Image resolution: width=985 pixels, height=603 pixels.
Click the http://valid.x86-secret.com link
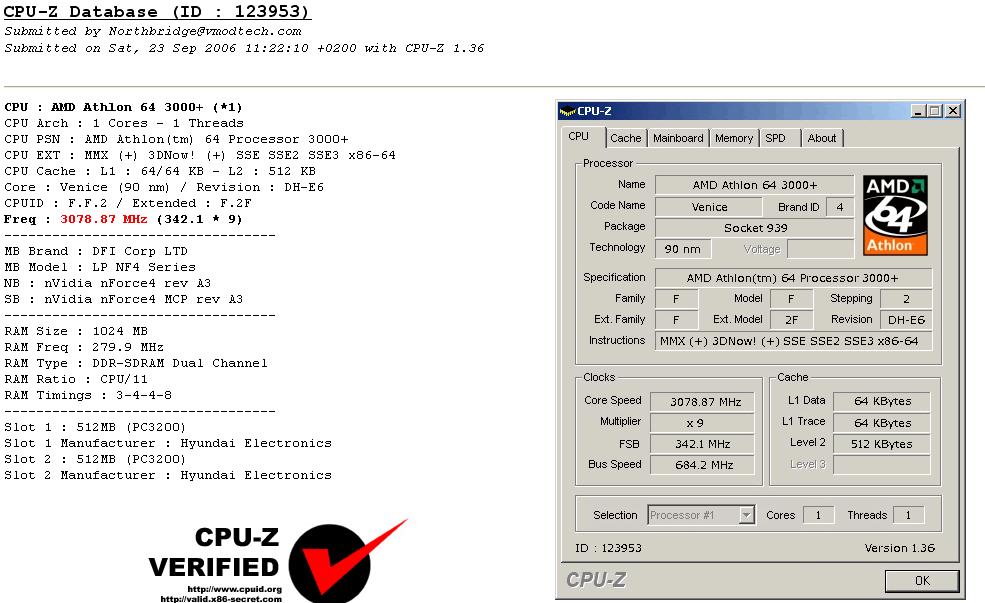click(221, 599)
